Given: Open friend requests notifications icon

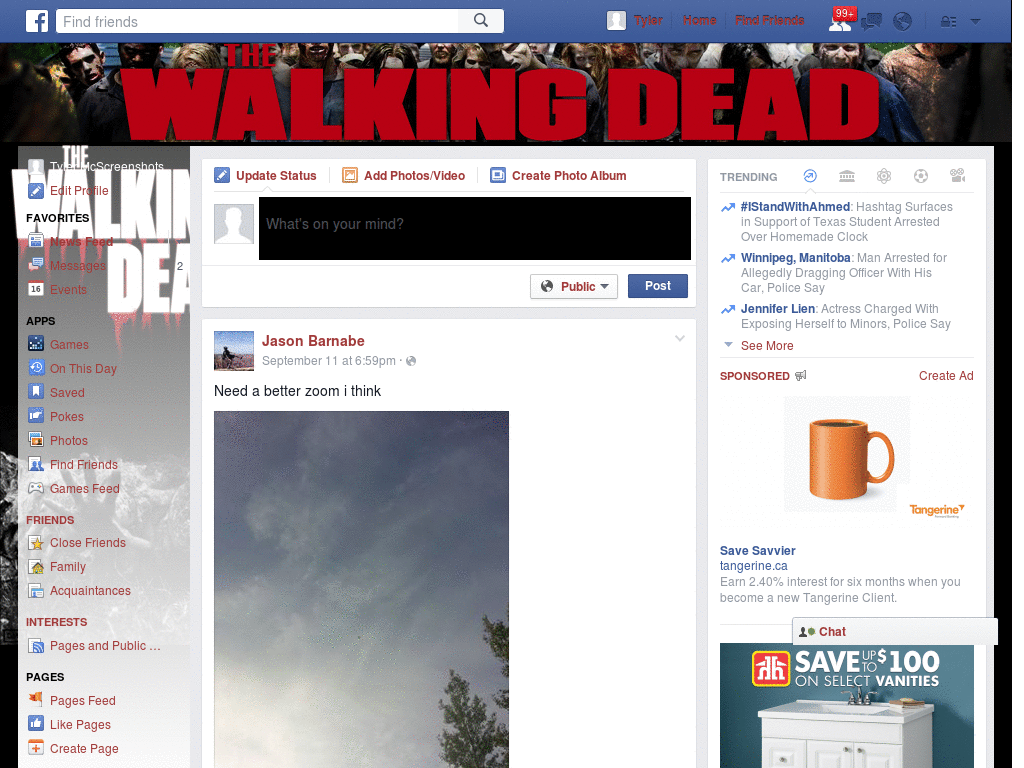Looking at the screenshot, I should [840, 22].
